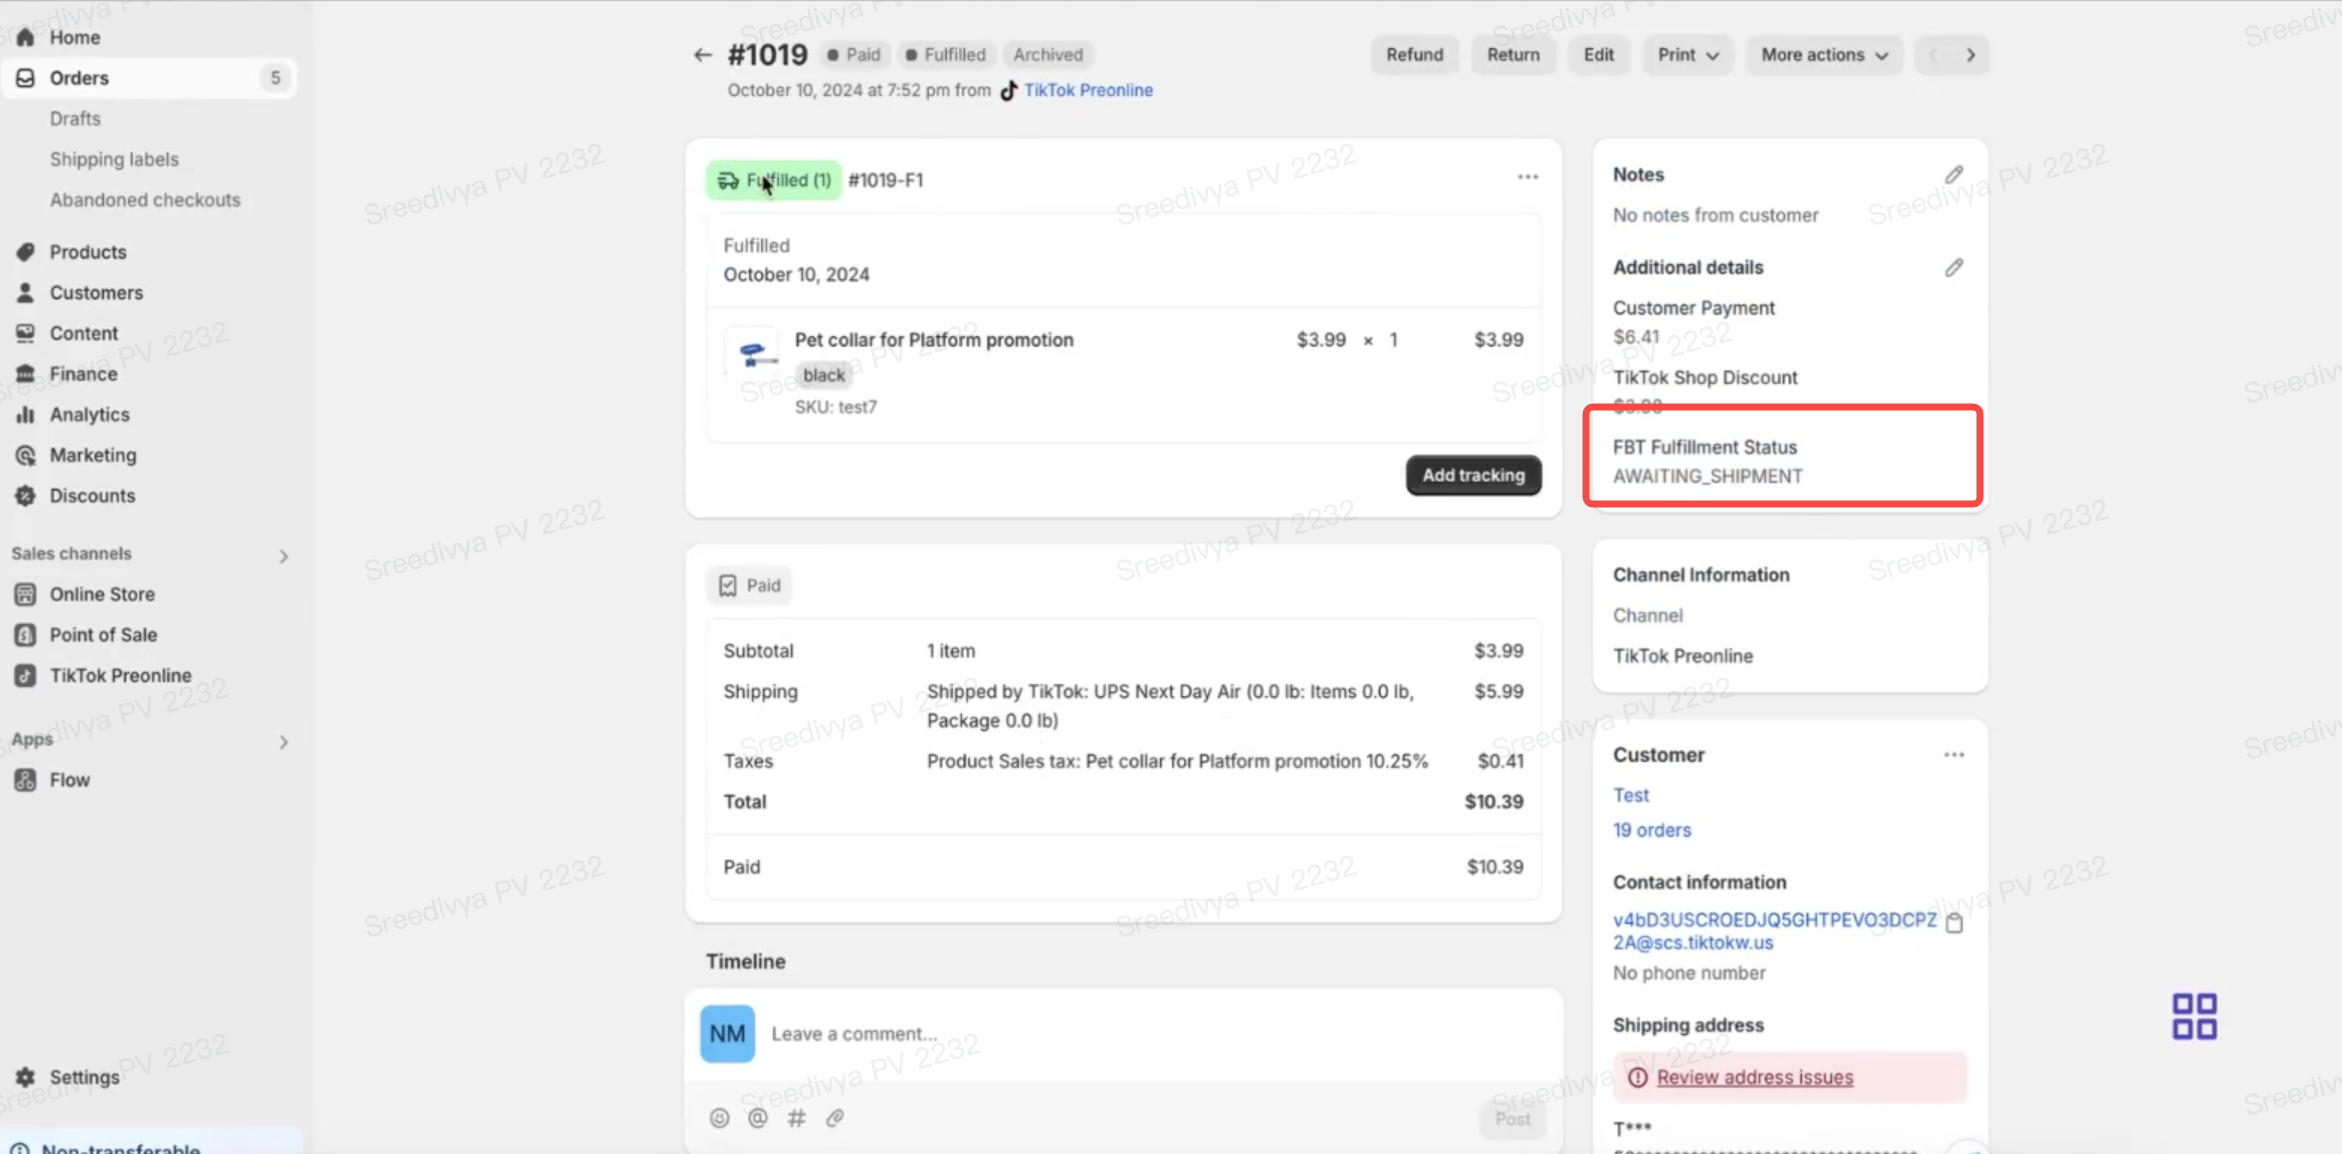Mention staff using the @ icon
This screenshot has width=2342, height=1154.
757,1118
